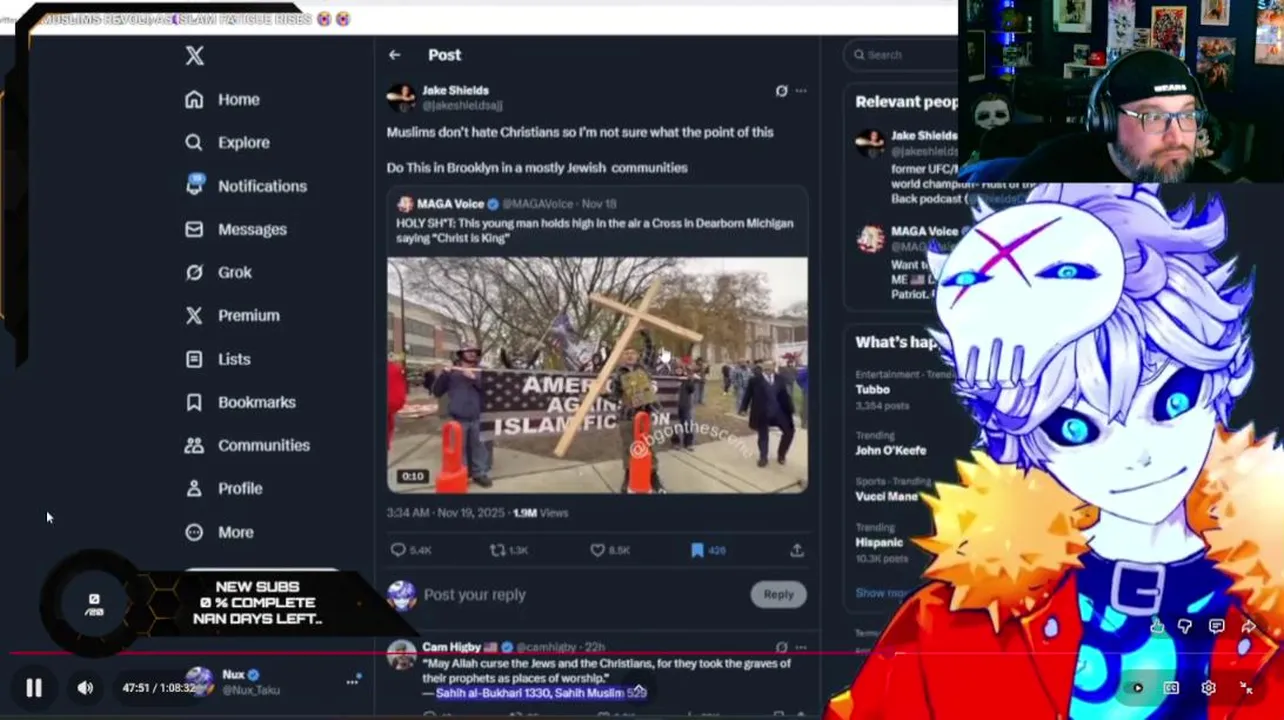Click the dislike thumbs-down icon on video overlay
The width and height of the screenshot is (1284, 720).
(1185, 627)
